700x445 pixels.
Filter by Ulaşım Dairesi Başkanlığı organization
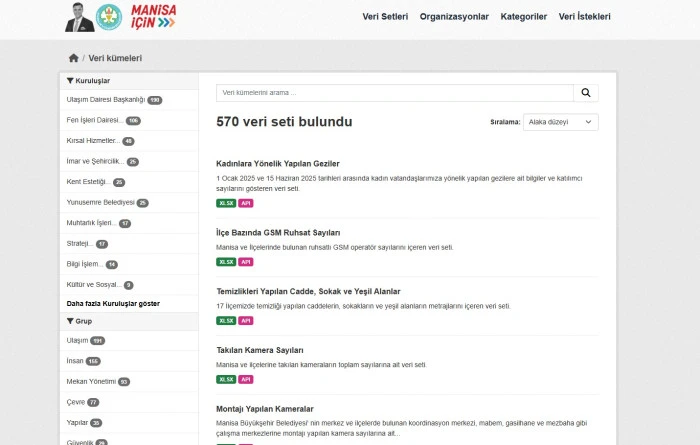tap(106, 100)
